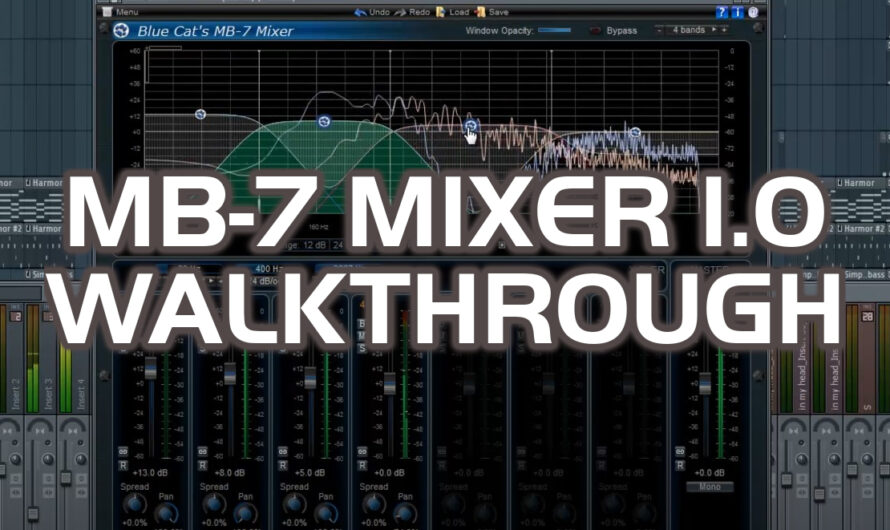Open the plugin Menu

pos(120,12)
